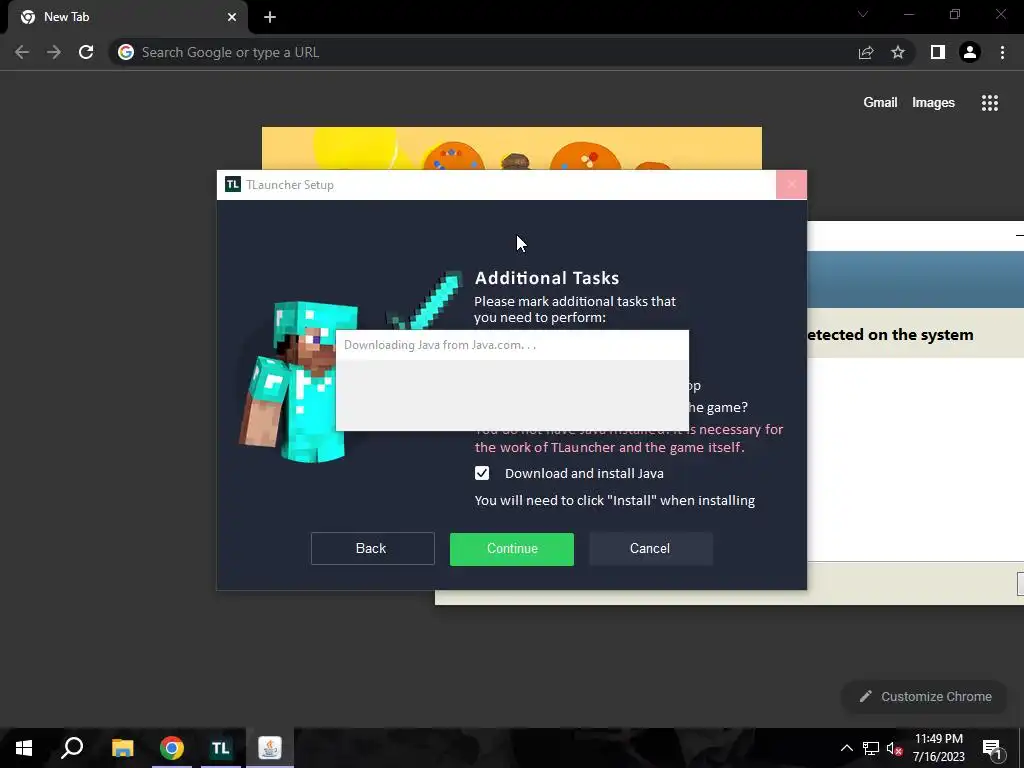Select the New Tab tab
Screen dimensions: 1024x768
point(127,17)
